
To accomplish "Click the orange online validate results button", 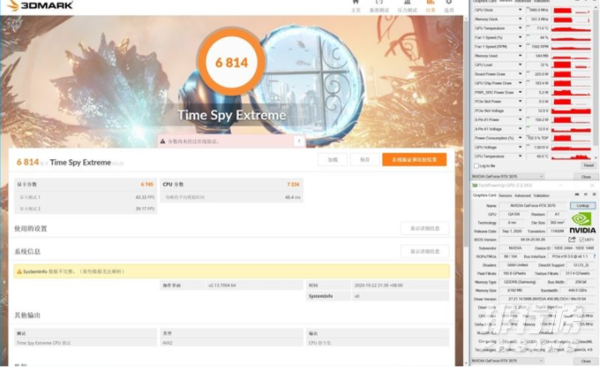I will pyautogui.click(x=414, y=160).
